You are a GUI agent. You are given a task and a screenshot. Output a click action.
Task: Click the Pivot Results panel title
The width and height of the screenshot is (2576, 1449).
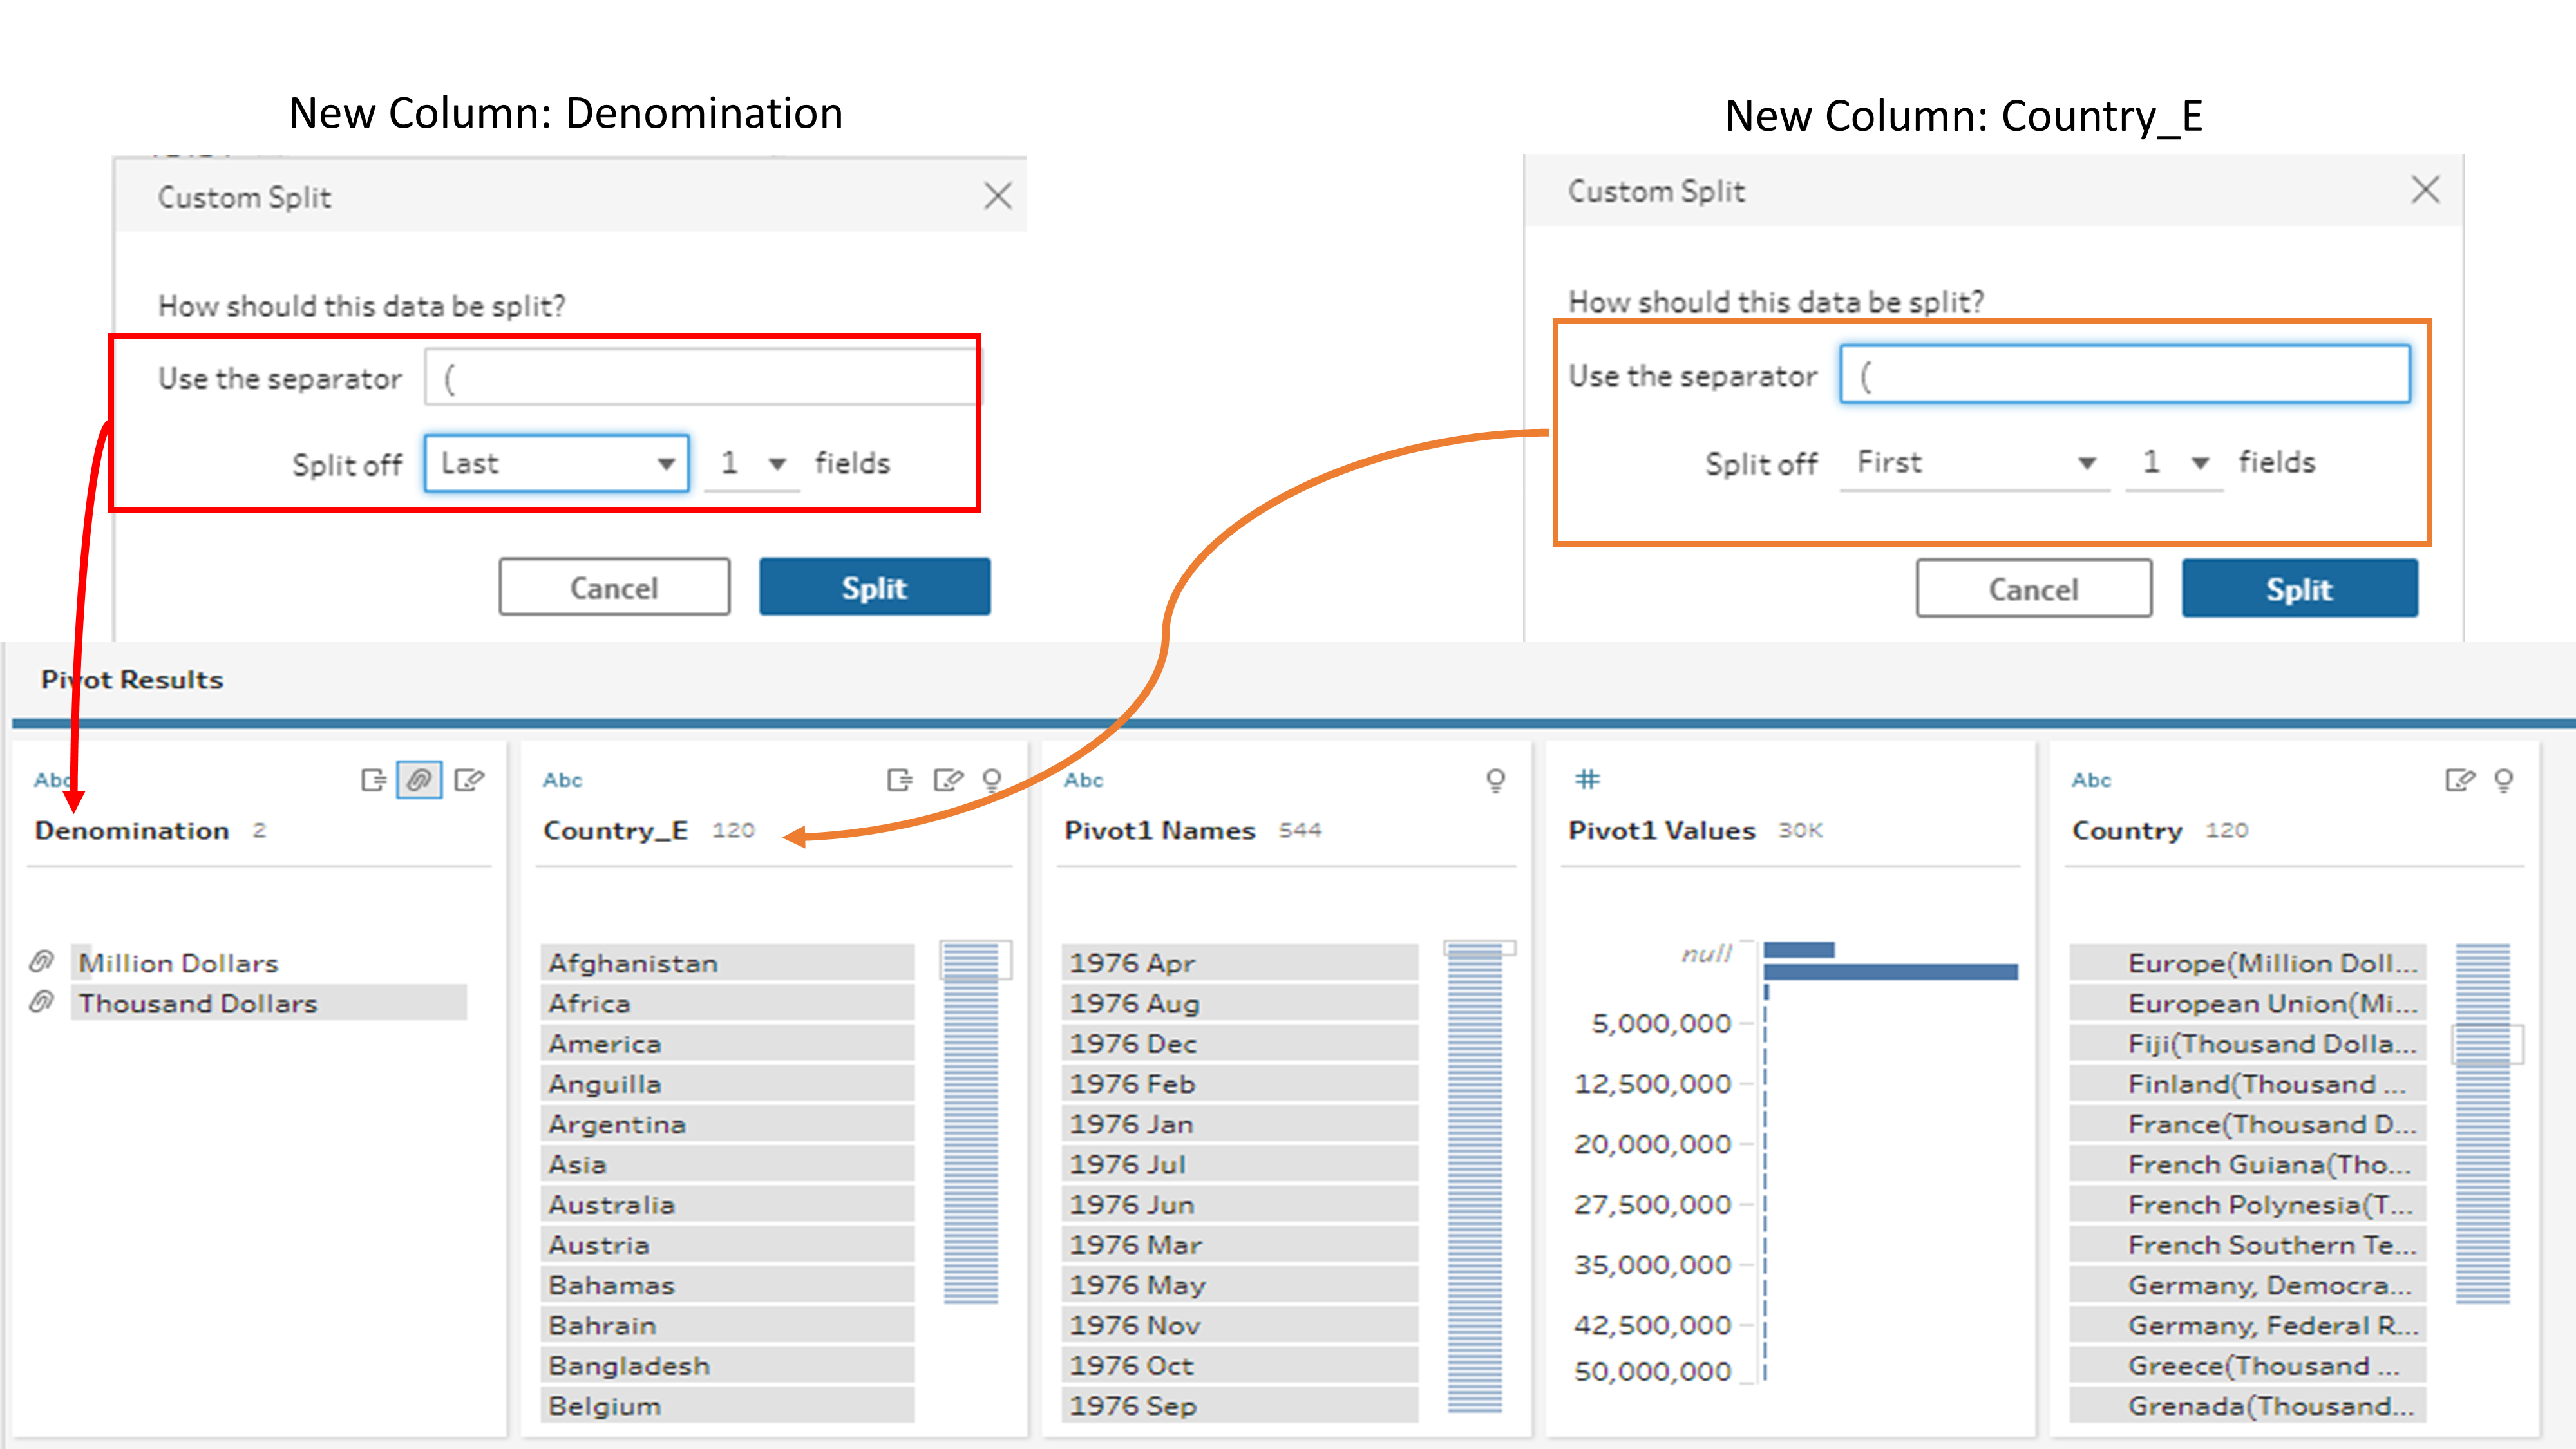[132, 680]
